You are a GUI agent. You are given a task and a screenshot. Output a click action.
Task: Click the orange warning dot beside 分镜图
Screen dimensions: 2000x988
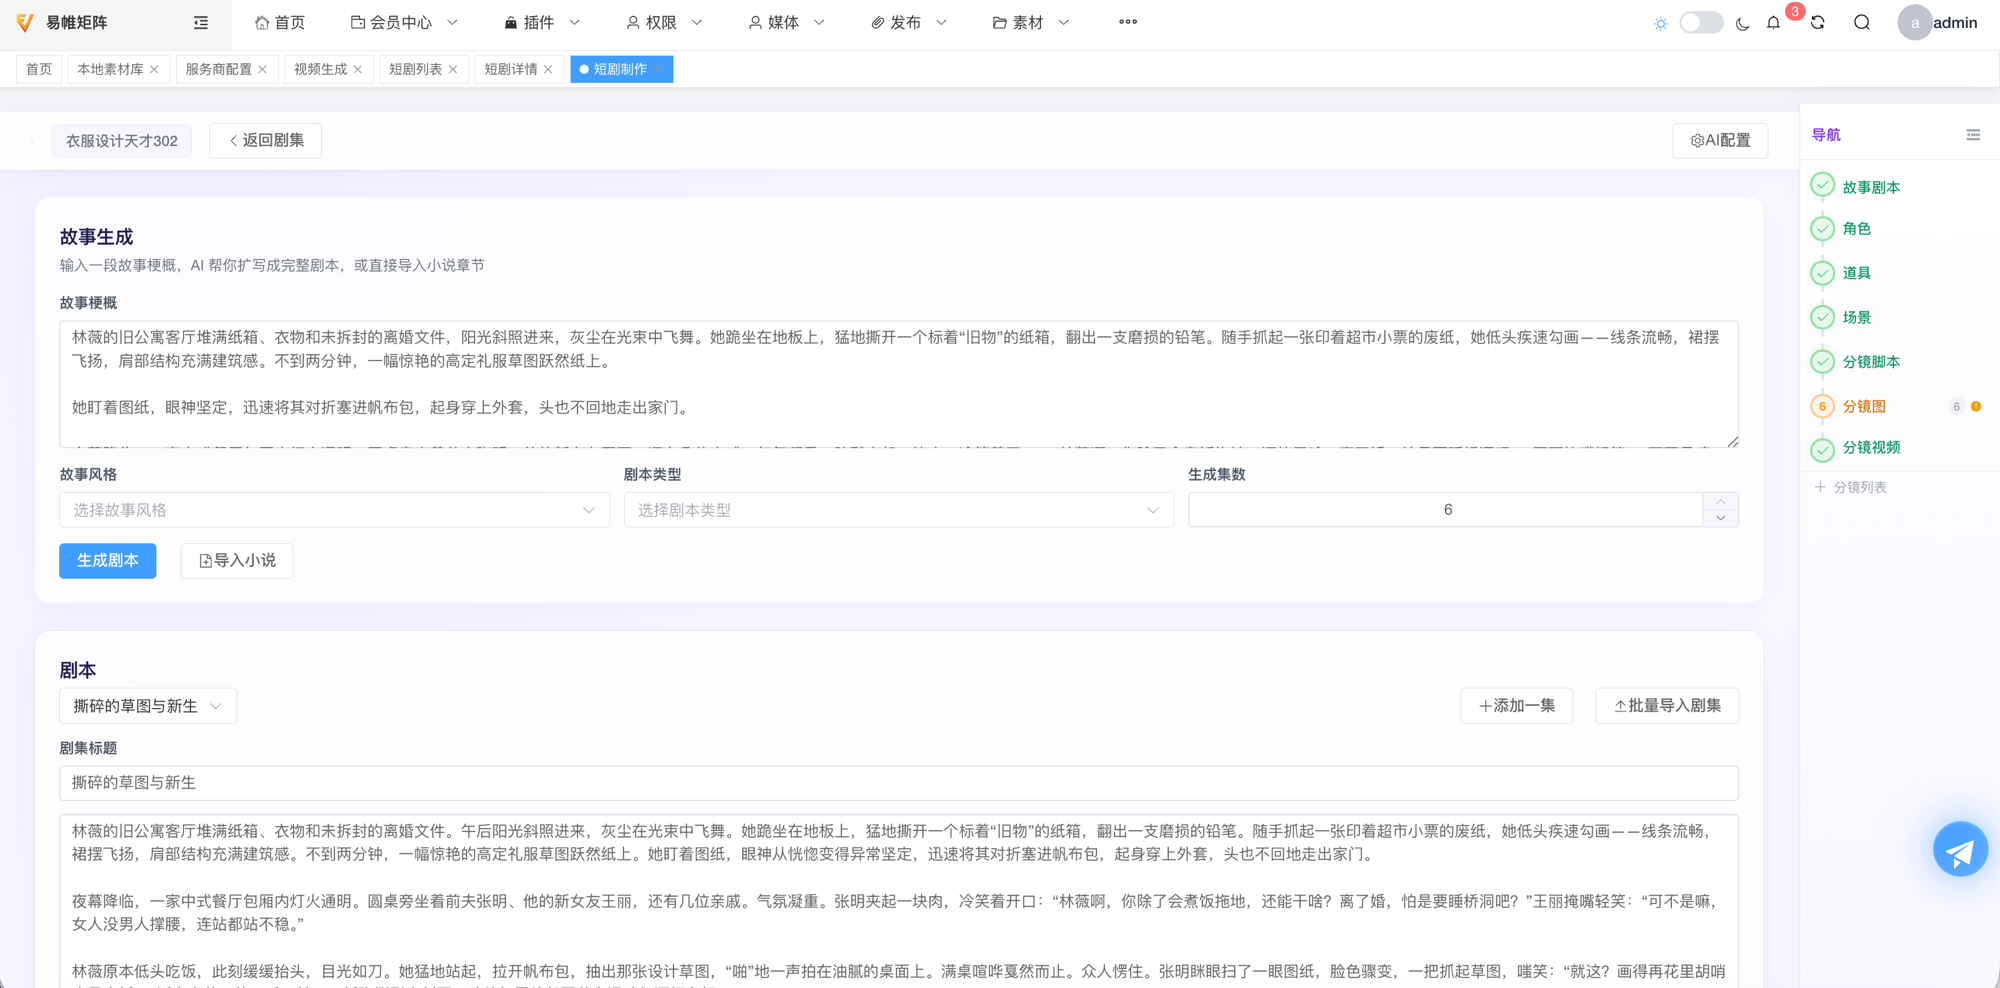click(x=1976, y=406)
